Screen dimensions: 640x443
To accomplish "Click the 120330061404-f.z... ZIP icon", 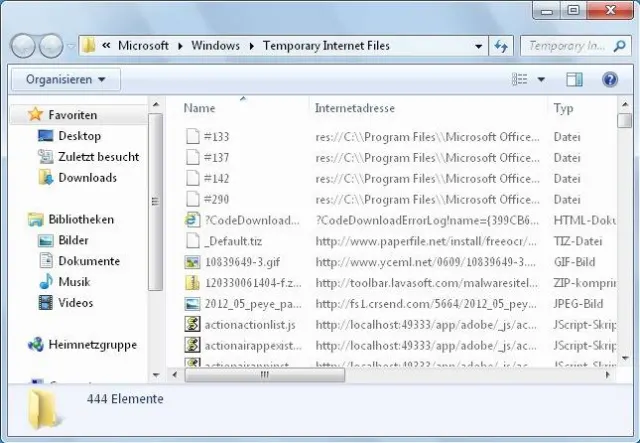I will 192,283.
